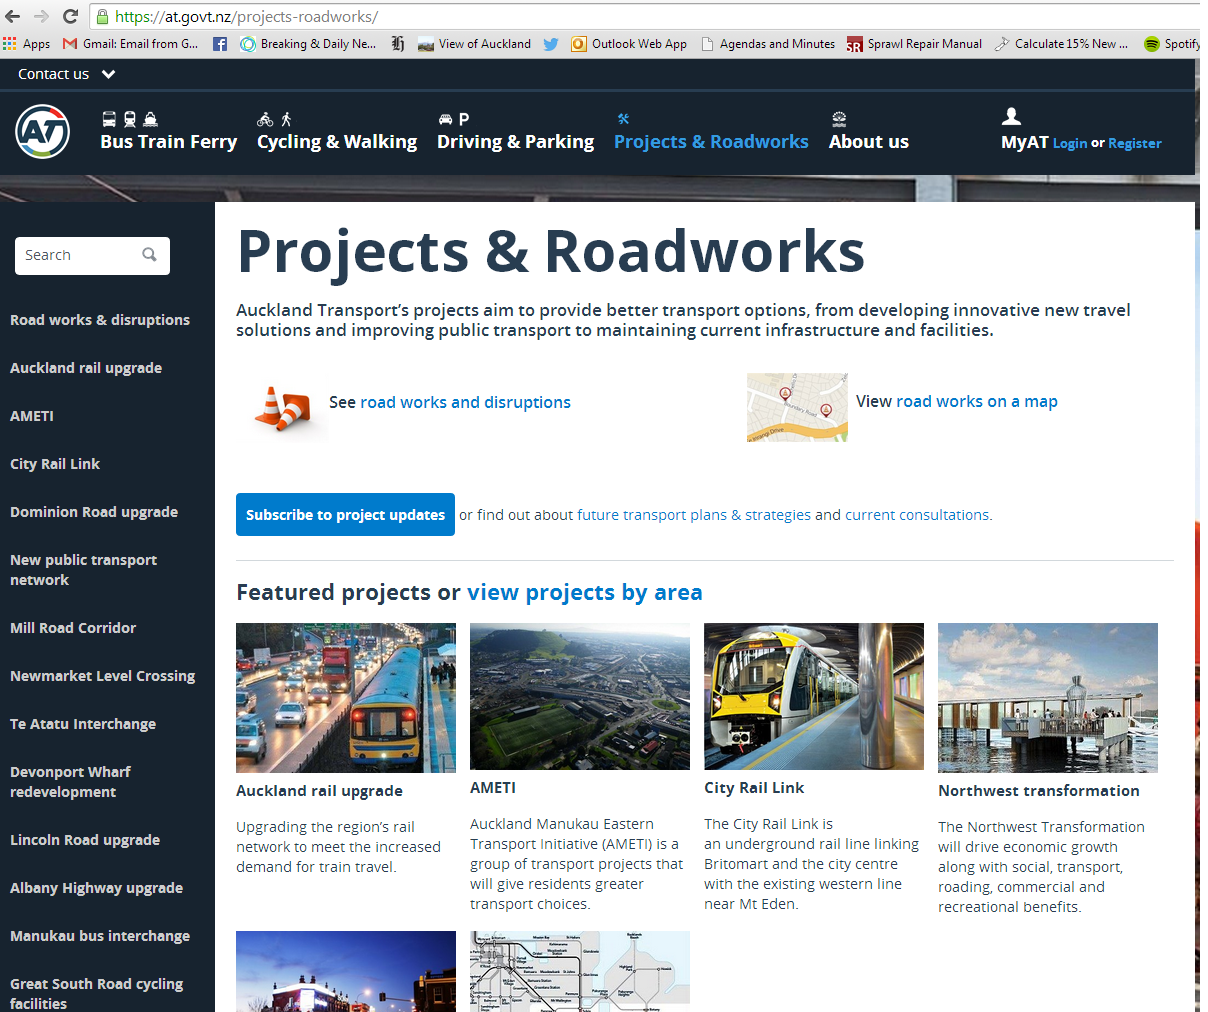Click inside the sidebar Search field

80,255
